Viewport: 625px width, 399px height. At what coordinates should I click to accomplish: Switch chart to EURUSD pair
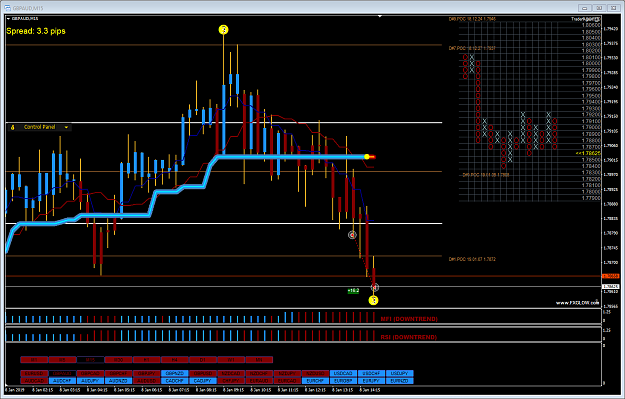click(34, 373)
